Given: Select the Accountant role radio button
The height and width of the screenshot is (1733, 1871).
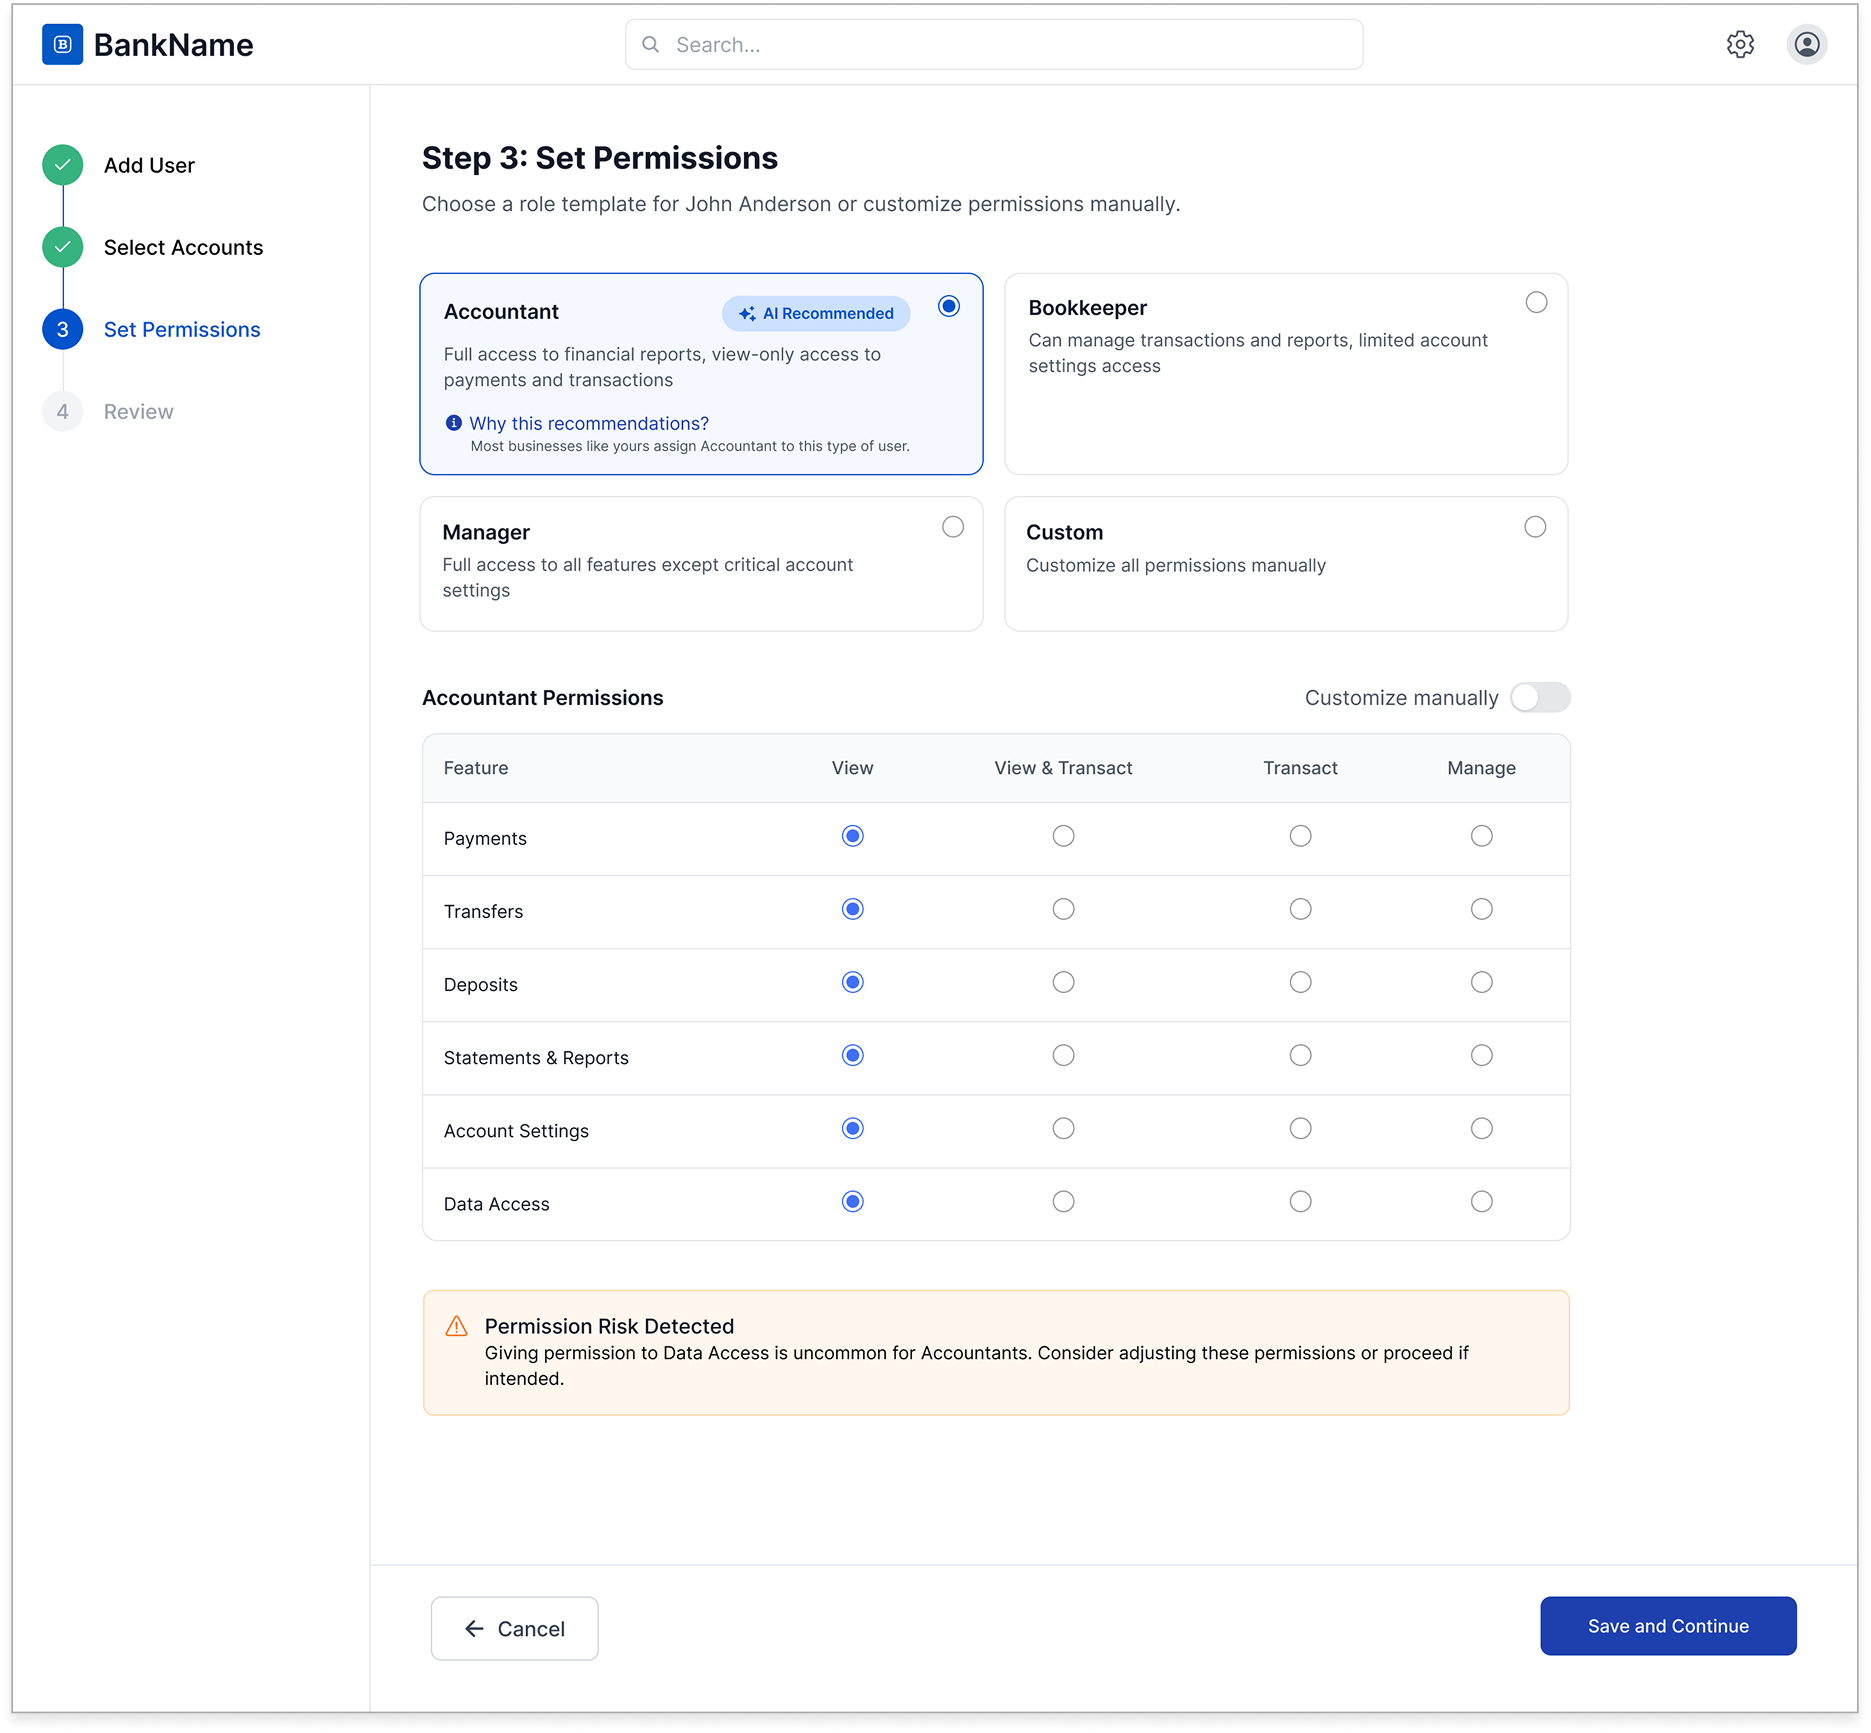Looking at the screenshot, I should click(949, 306).
